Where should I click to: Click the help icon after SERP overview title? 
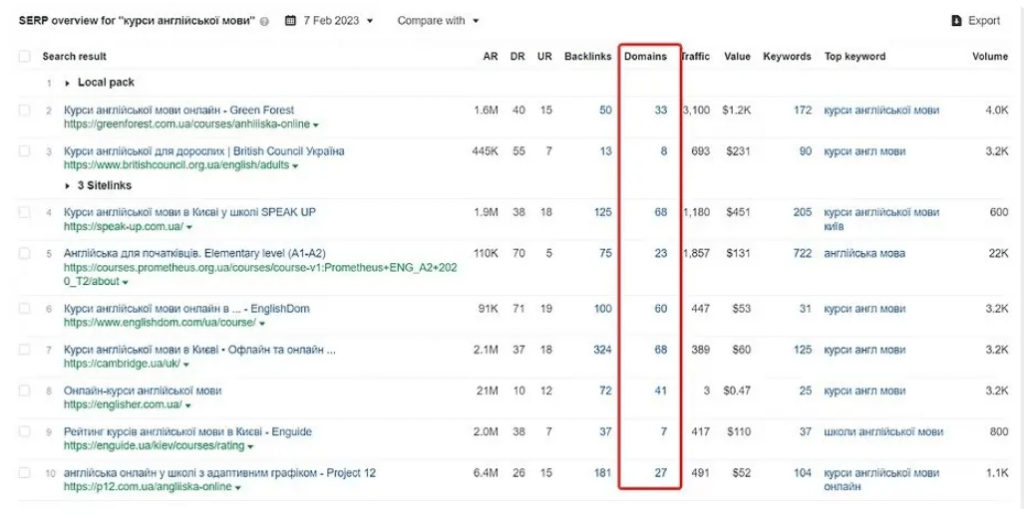tap(264, 22)
